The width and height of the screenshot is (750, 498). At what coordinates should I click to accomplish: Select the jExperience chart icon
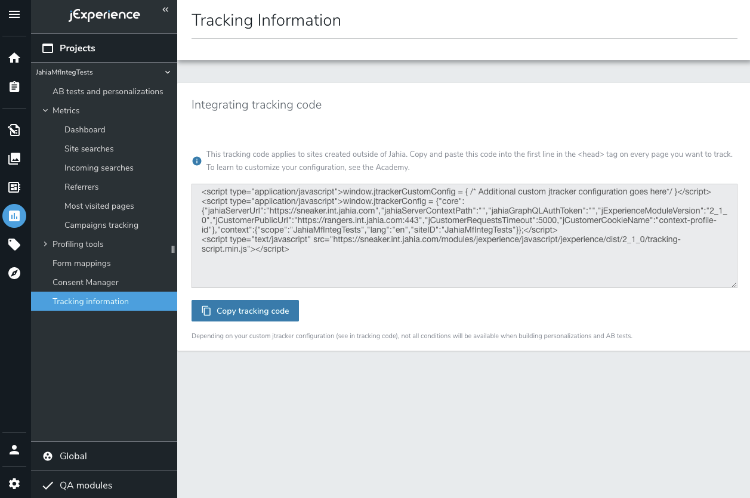14,216
